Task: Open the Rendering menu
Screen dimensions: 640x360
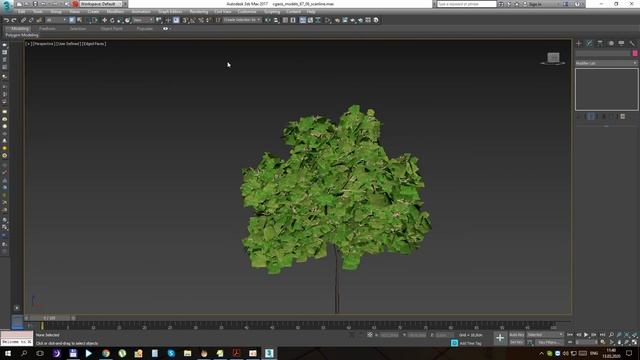Action: point(199,12)
